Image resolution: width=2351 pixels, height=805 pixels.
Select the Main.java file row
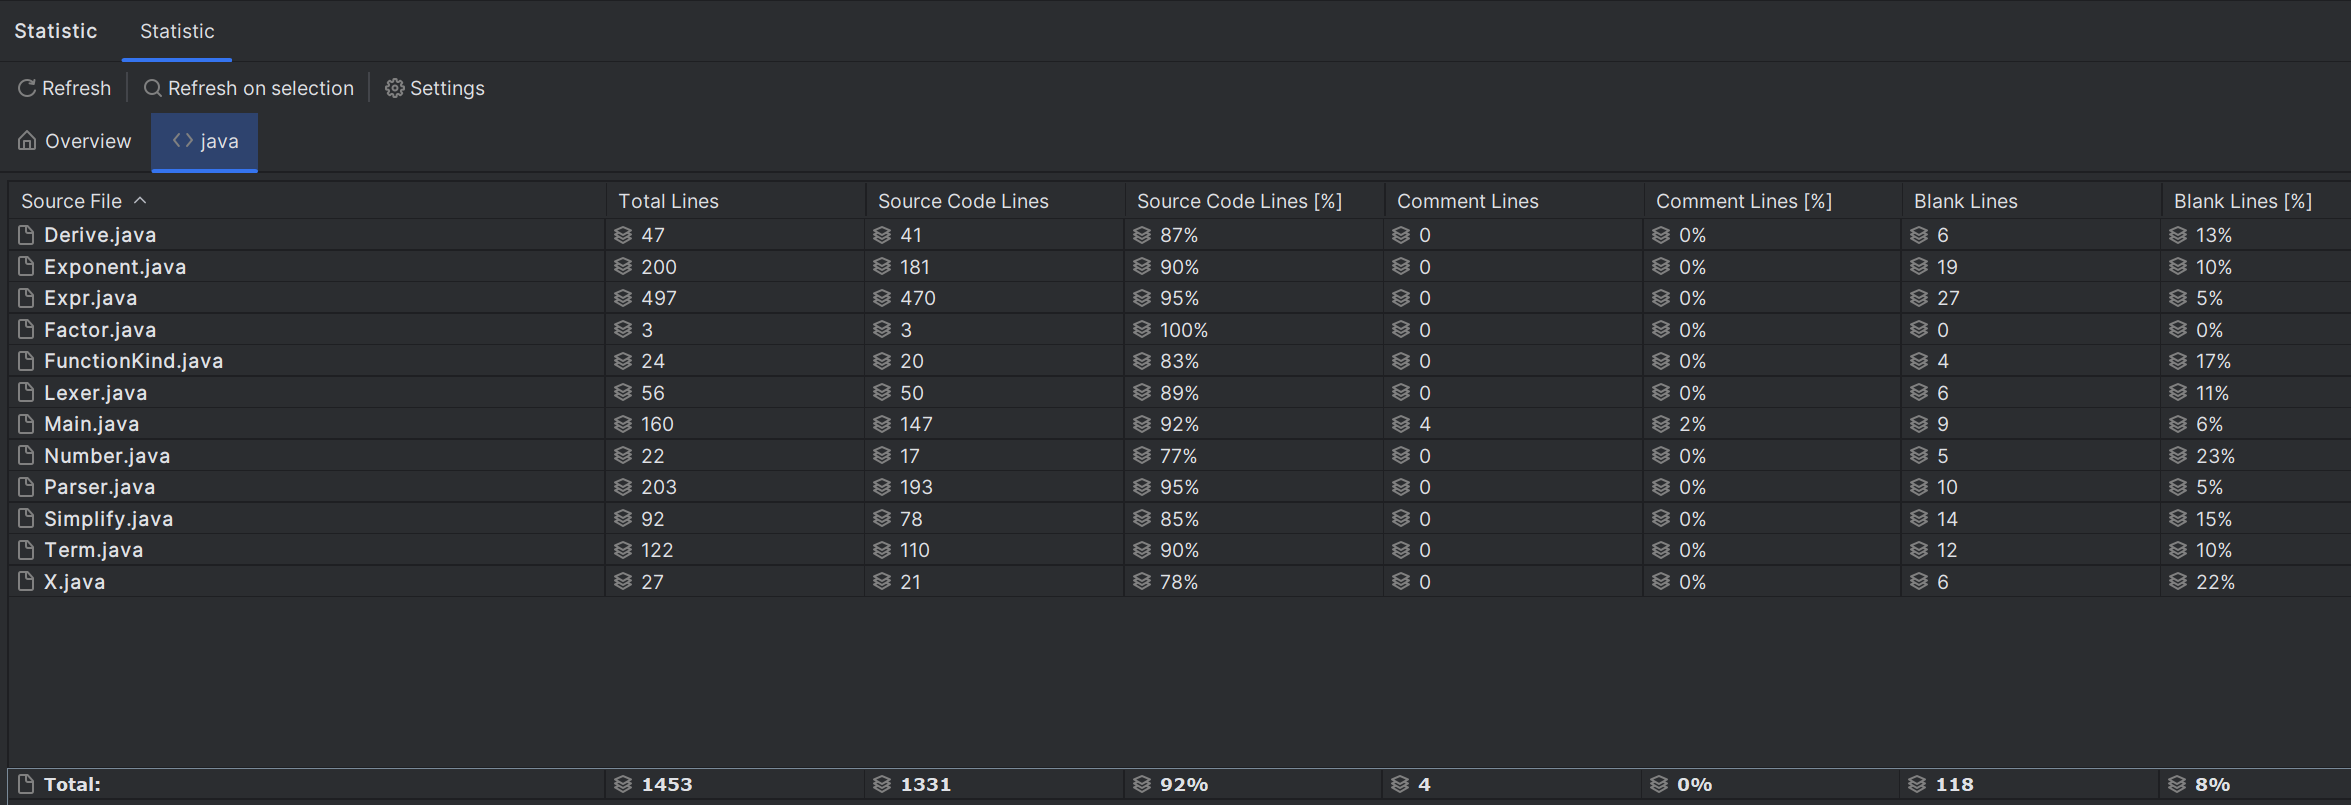click(x=1179, y=424)
